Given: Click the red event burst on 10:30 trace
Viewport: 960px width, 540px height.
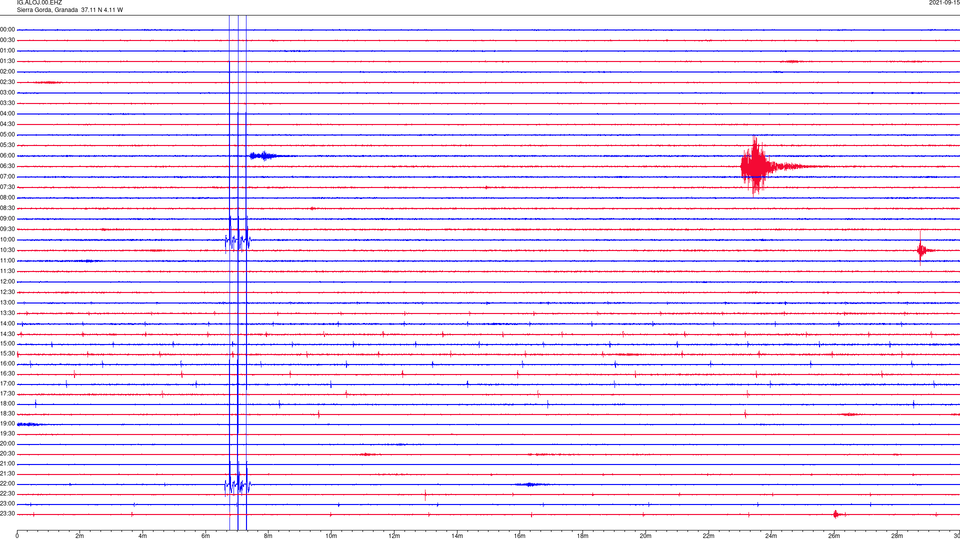Looking at the screenshot, I should (x=924, y=249).
